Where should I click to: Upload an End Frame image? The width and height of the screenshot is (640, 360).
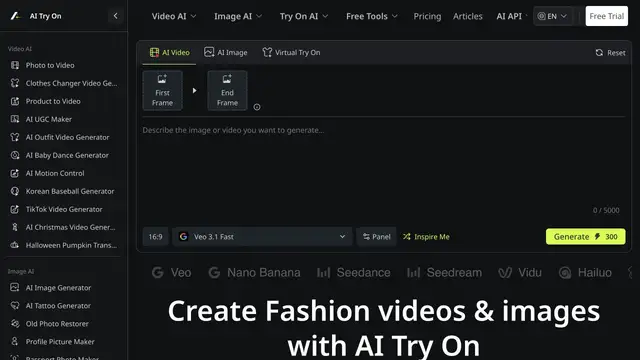click(x=227, y=90)
